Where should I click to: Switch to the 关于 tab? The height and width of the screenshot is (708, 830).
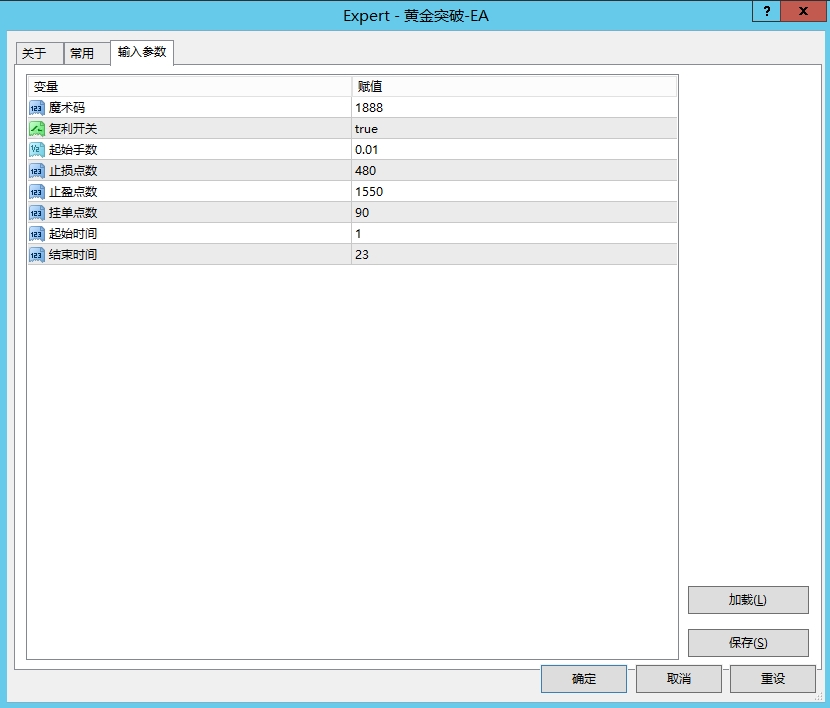(35, 54)
